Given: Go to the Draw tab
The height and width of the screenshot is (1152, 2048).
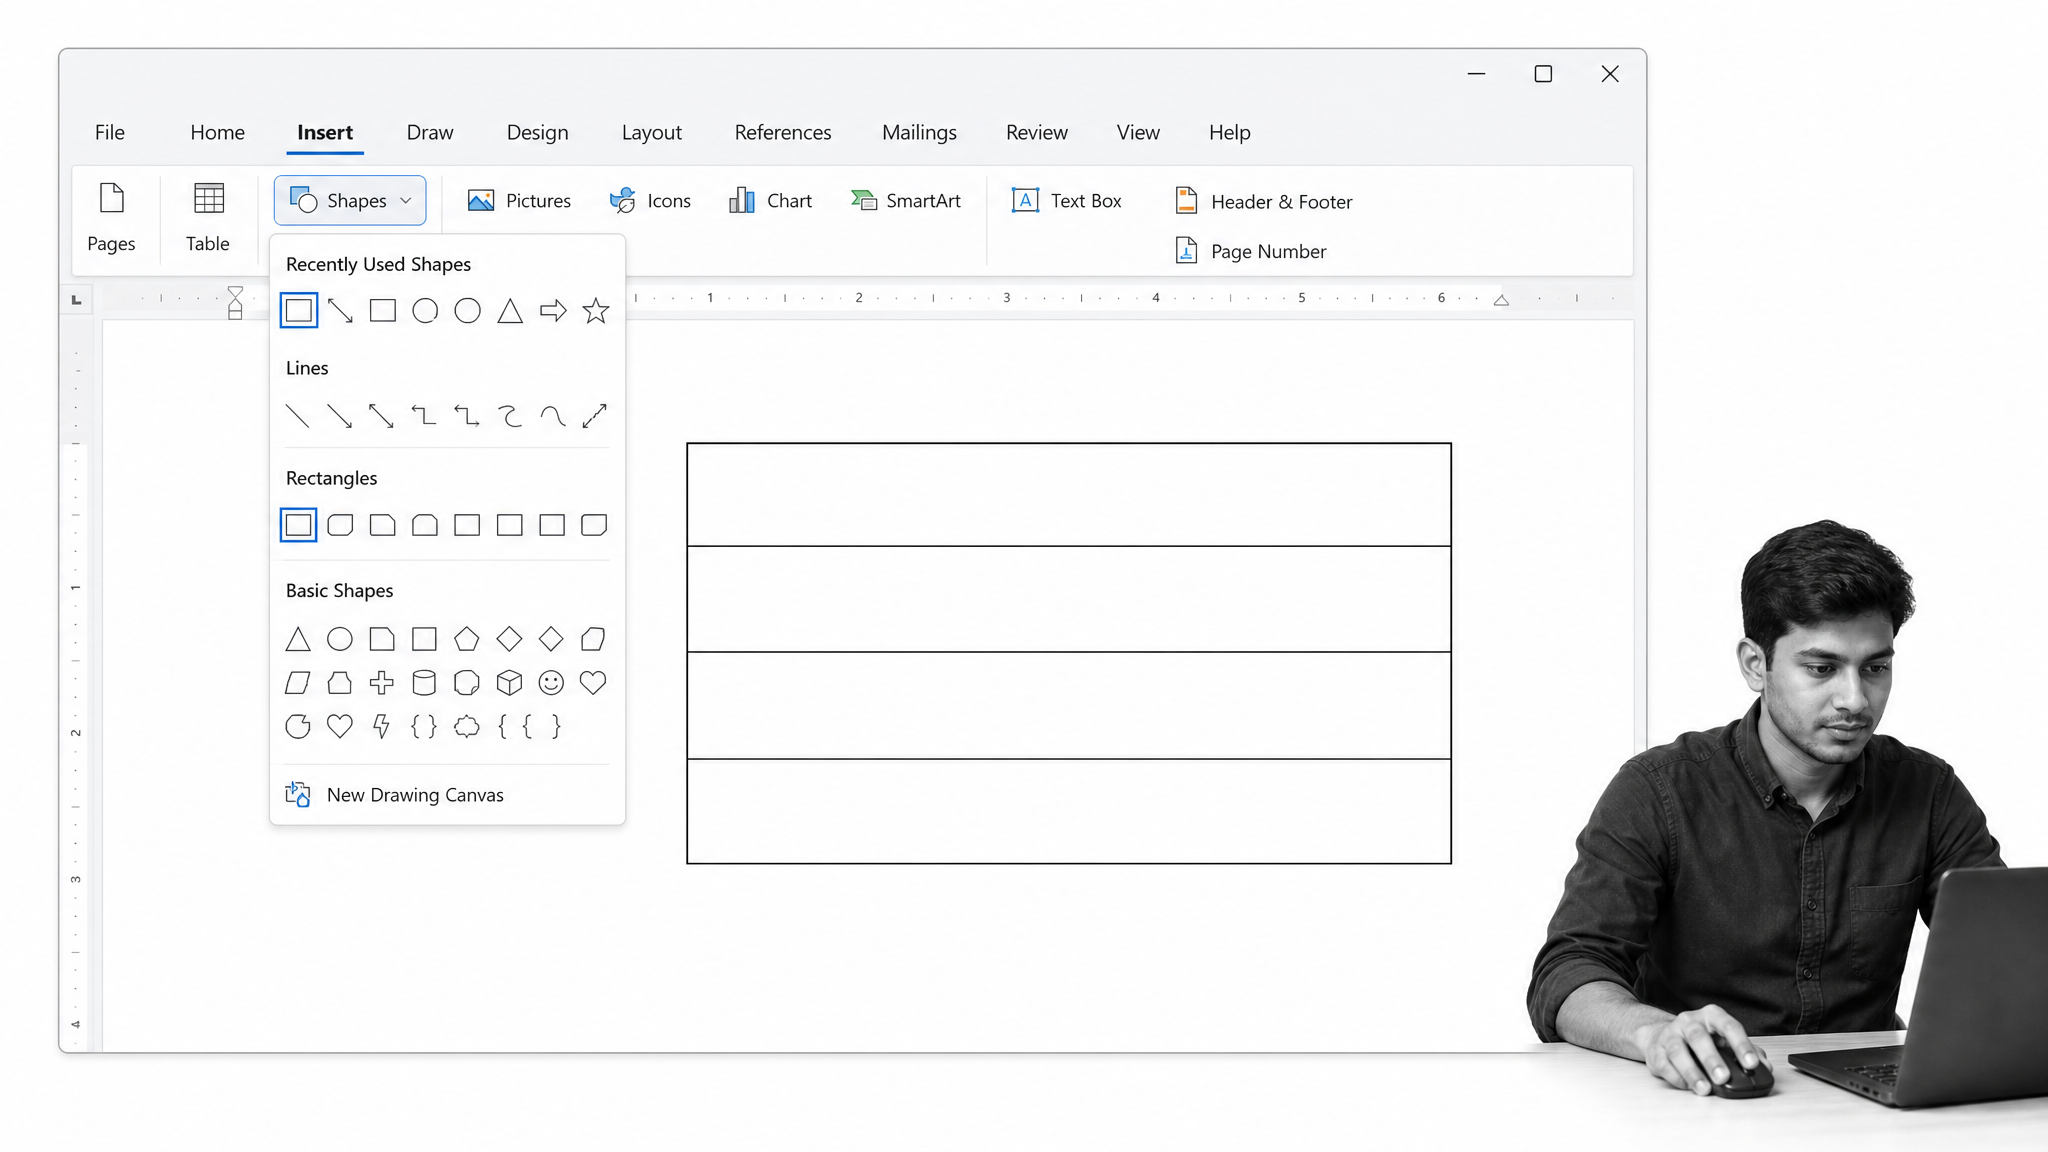Looking at the screenshot, I should click(x=430, y=132).
